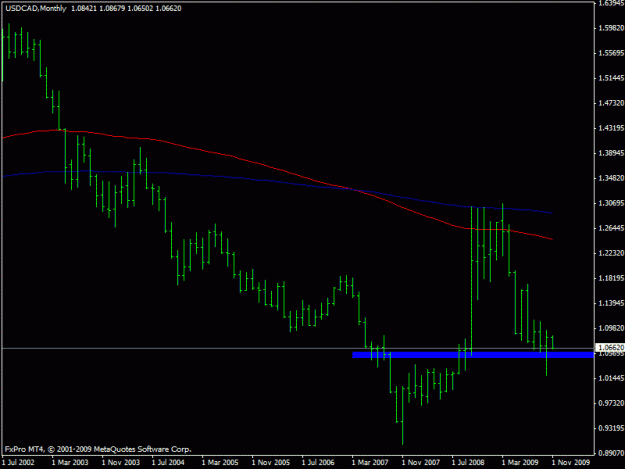625x469 pixels.
Task: Click price axis label 1.38945
Action: (611, 153)
